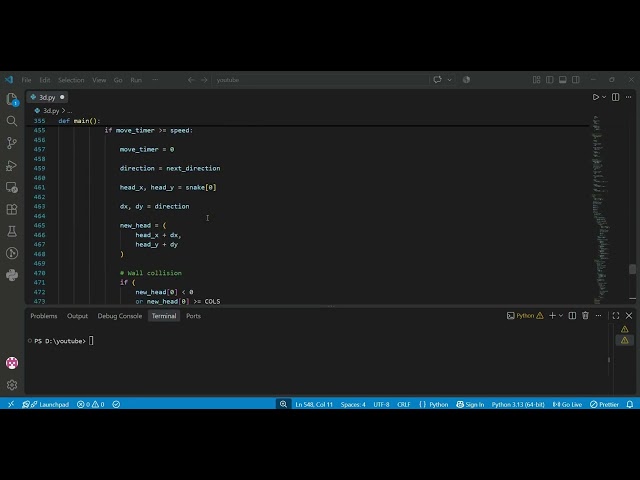Image resolution: width=640 pixels, height=480 pixels.
Task: Expand the Copilot dropdown chevron
Action: pyautogui.click(x=449, y=80)
